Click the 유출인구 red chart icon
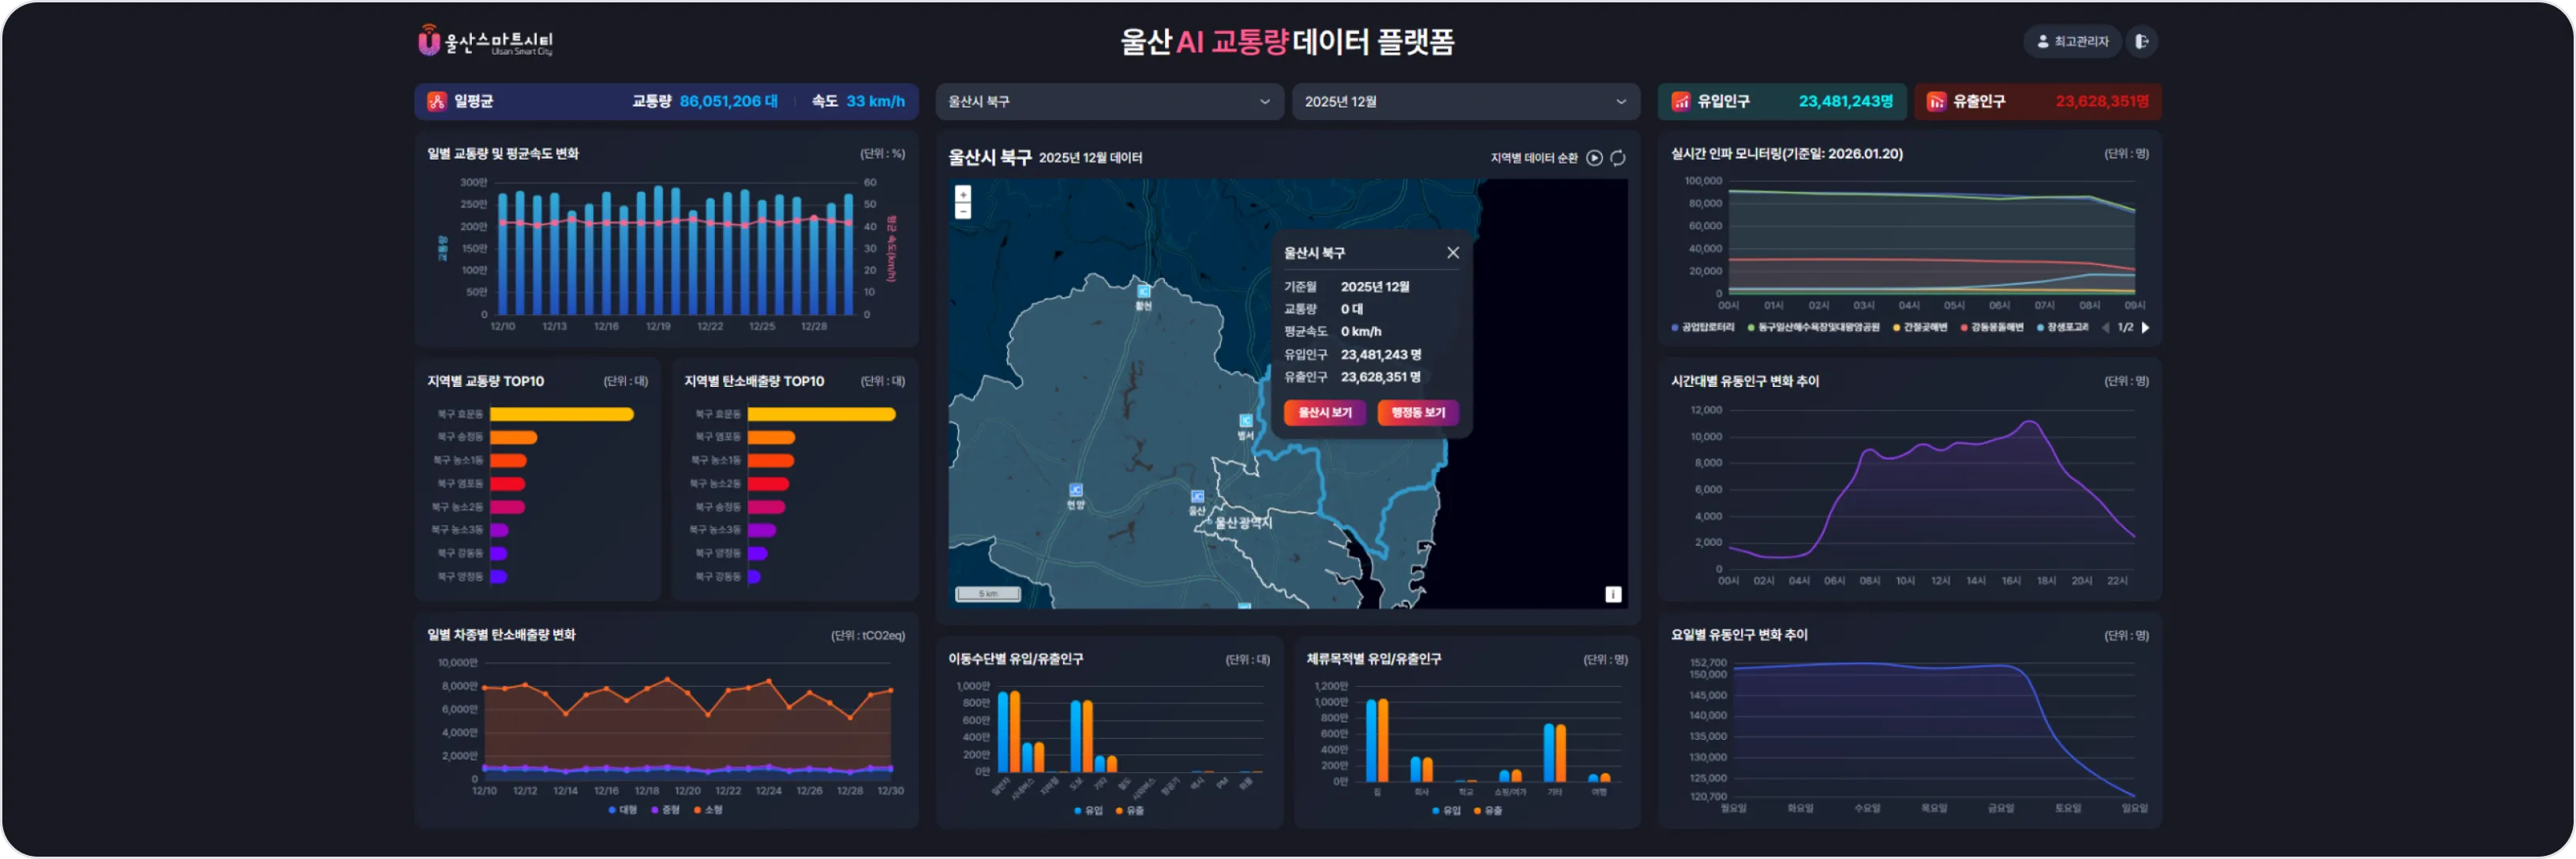The height and width of the screenshot is (859, 2576). coord(1937,101)
